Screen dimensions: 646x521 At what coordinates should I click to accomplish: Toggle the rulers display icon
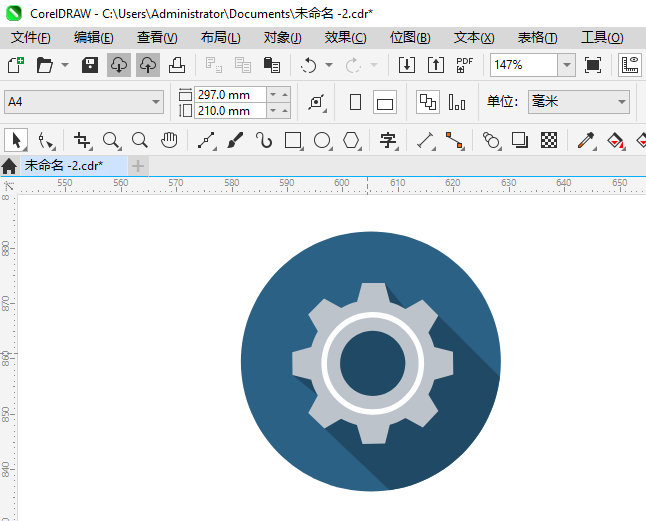[x=630, y=65]
